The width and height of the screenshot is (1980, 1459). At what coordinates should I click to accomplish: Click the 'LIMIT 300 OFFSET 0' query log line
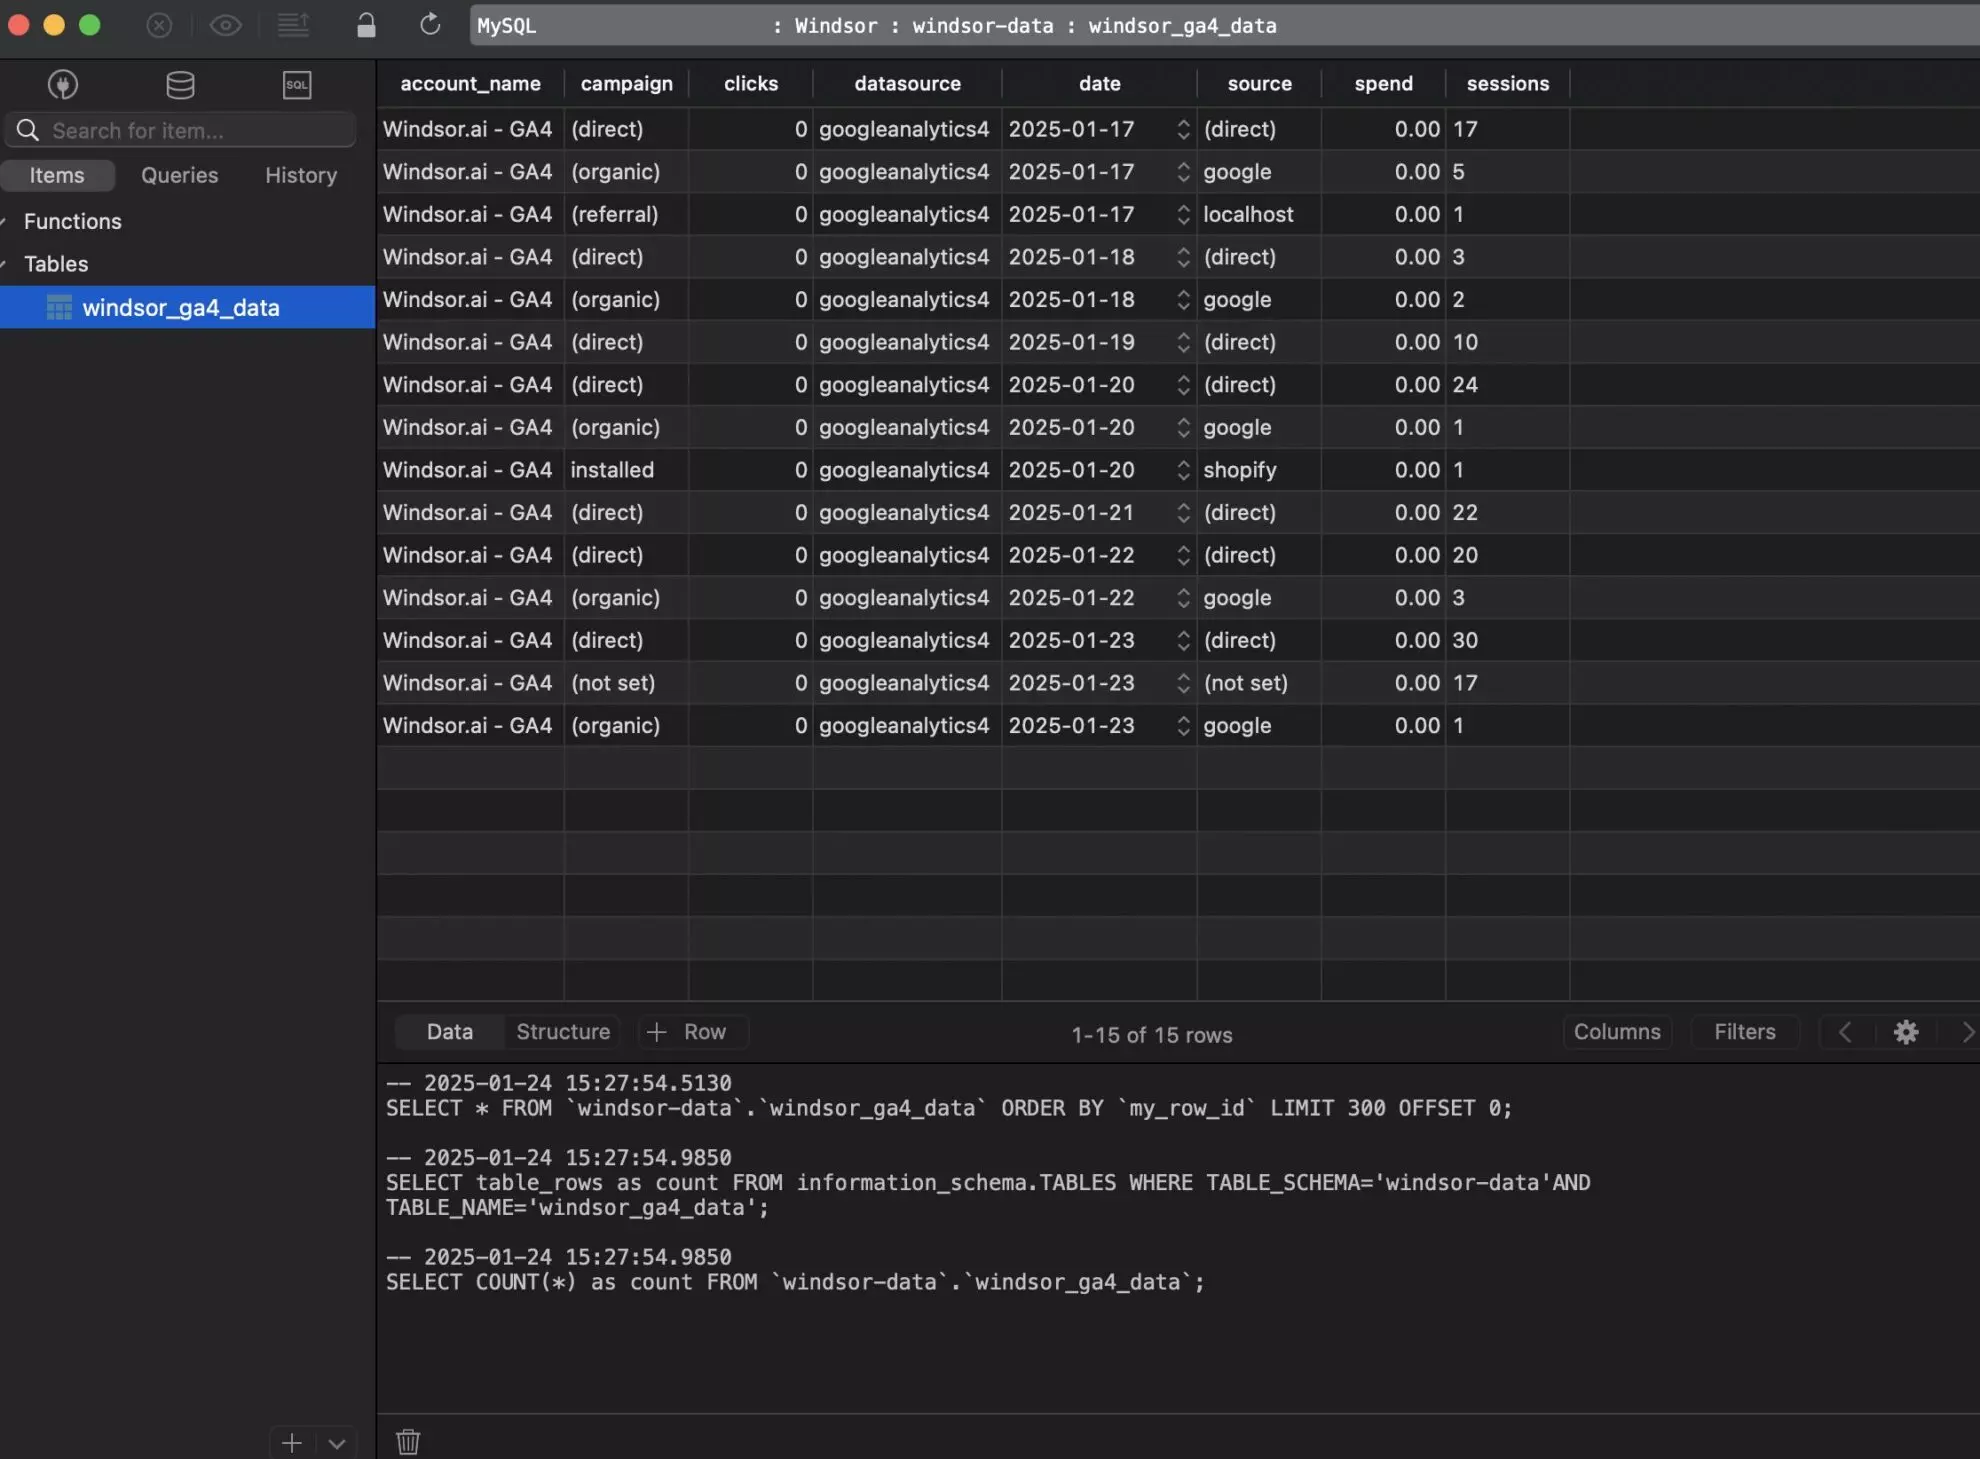pos(949,1108)
